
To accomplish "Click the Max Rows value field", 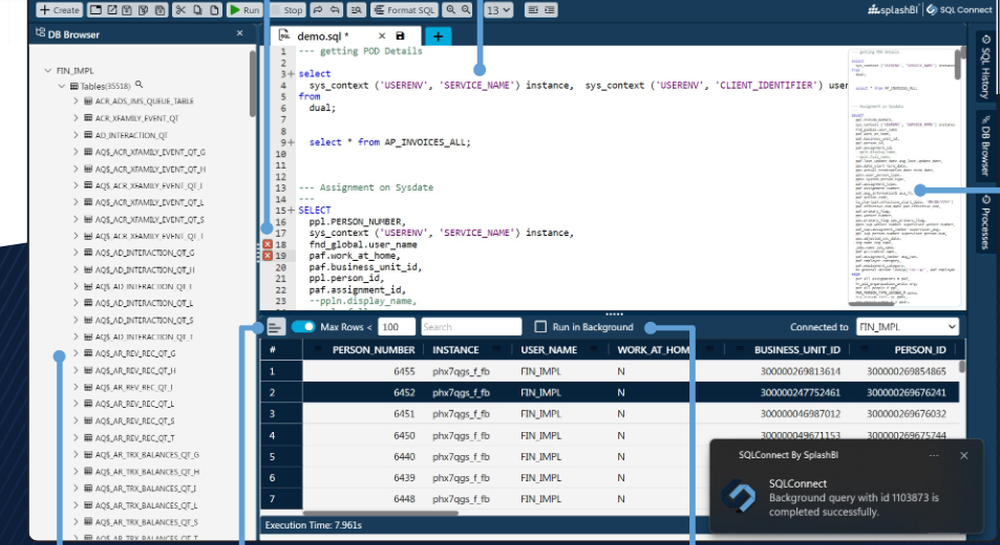I will click(397, 327).
